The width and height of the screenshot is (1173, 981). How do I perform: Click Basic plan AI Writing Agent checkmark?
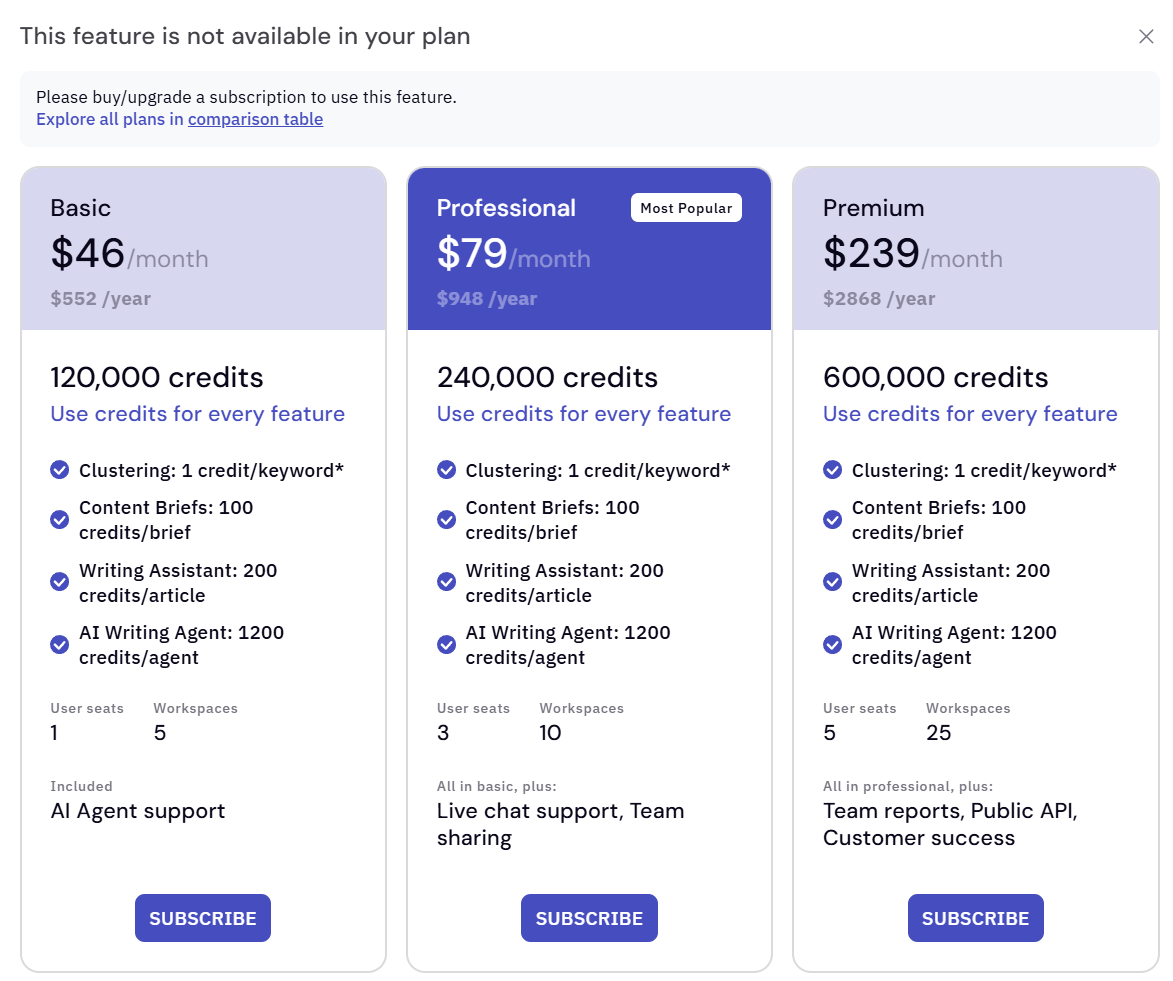tap(60, 645)
